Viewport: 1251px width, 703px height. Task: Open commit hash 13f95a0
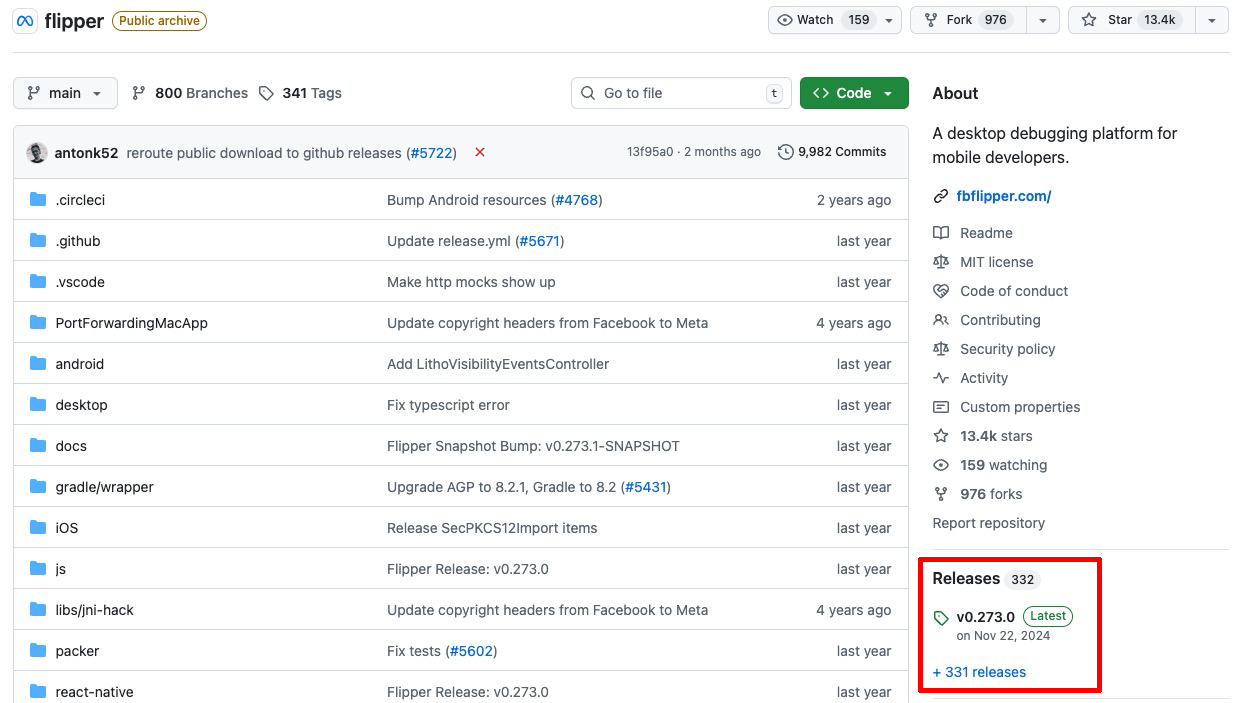coord(649,152)
